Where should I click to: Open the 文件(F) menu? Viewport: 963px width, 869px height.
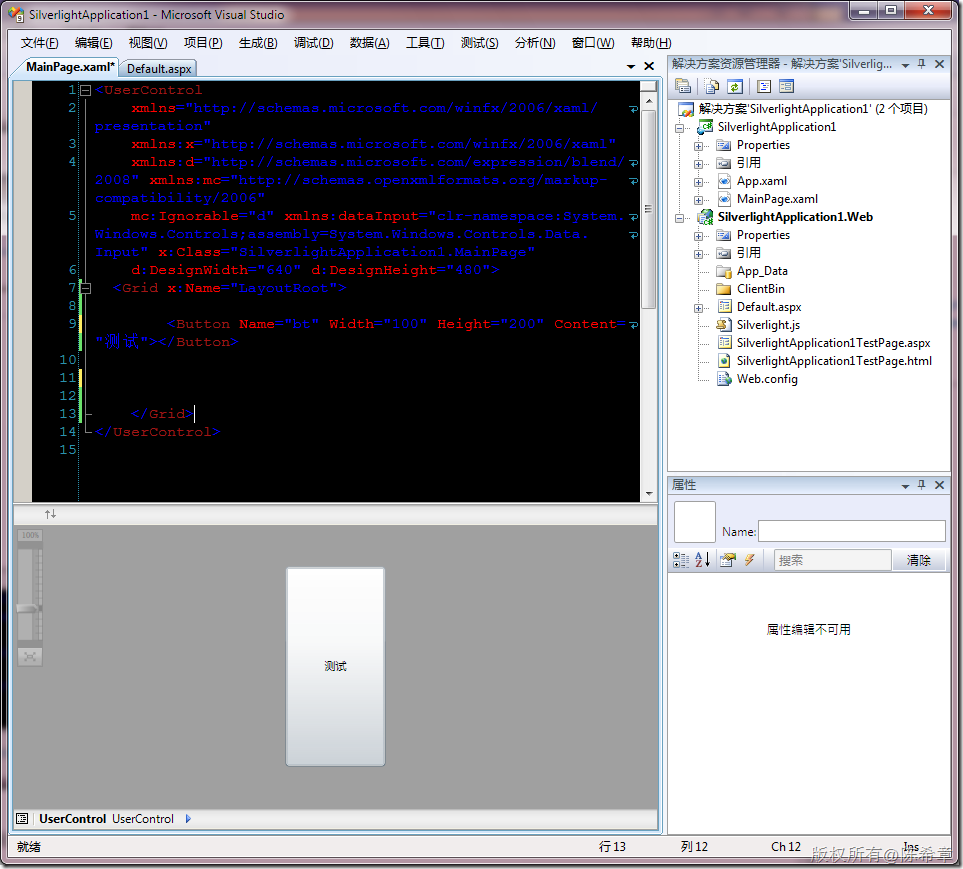point(39,42)
